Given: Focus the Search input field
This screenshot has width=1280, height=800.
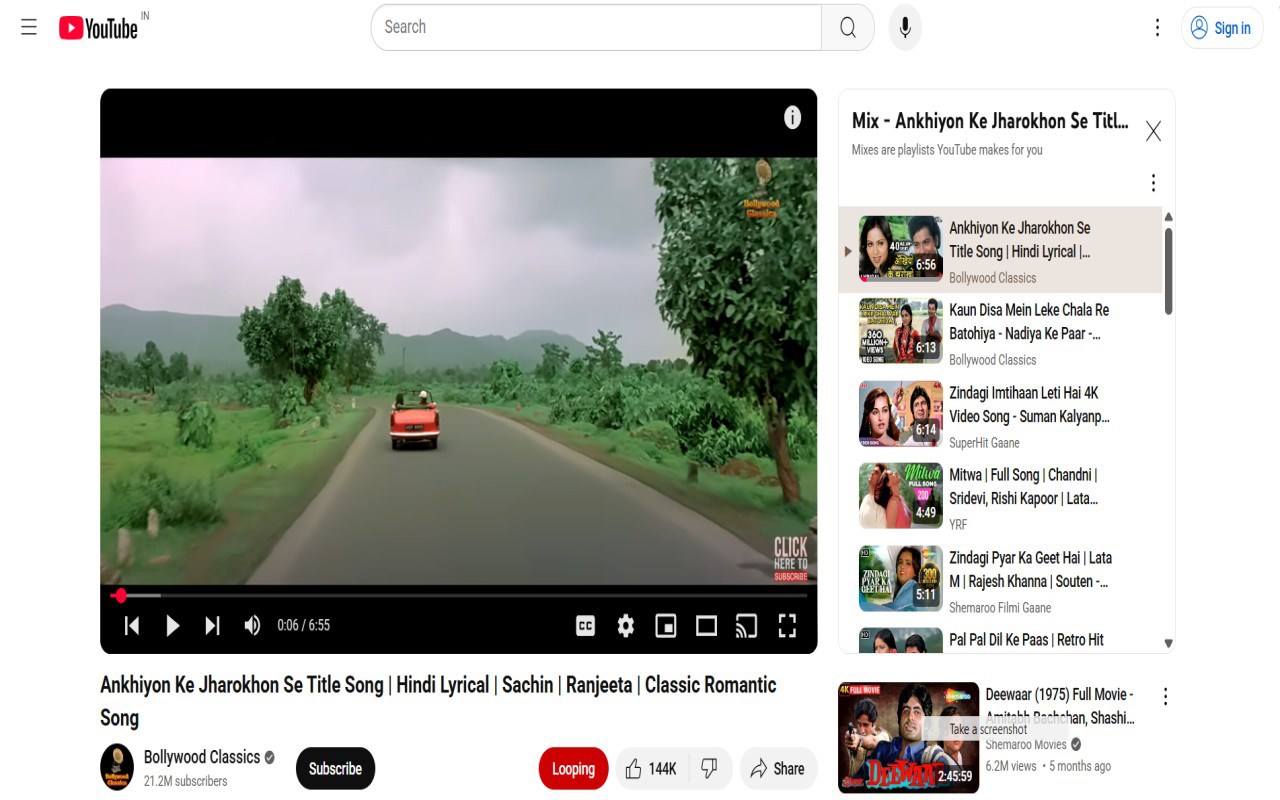Looking at the screenshot, I should [596, 27].
